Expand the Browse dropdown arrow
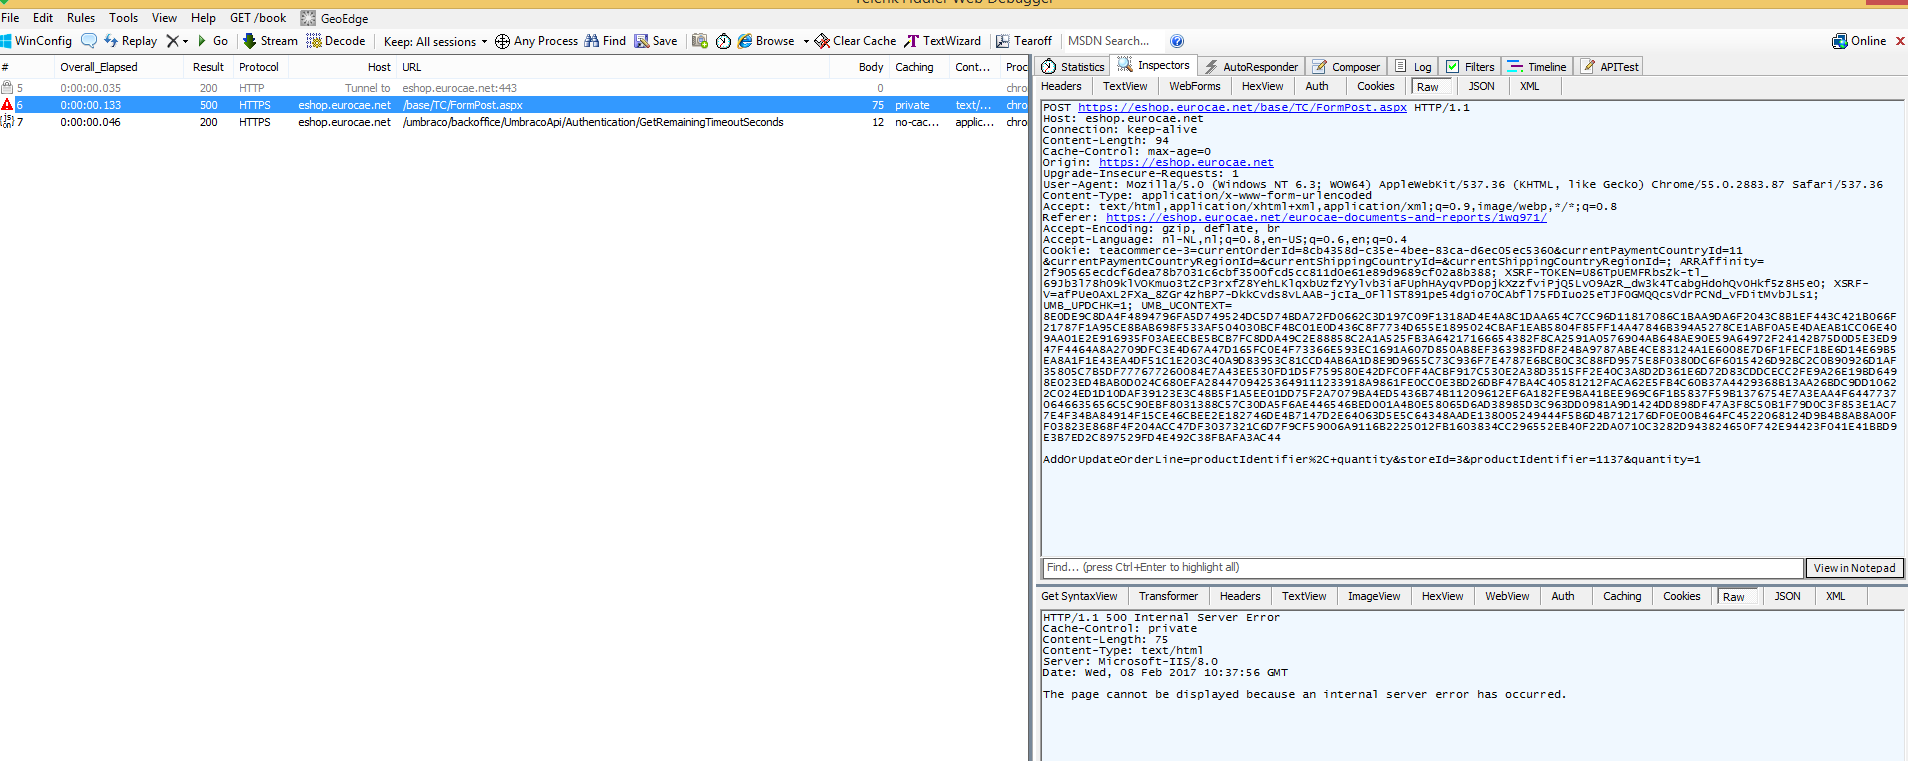Screen dimensions: 1908x761 pyautogui.click(x=806, y=42)
